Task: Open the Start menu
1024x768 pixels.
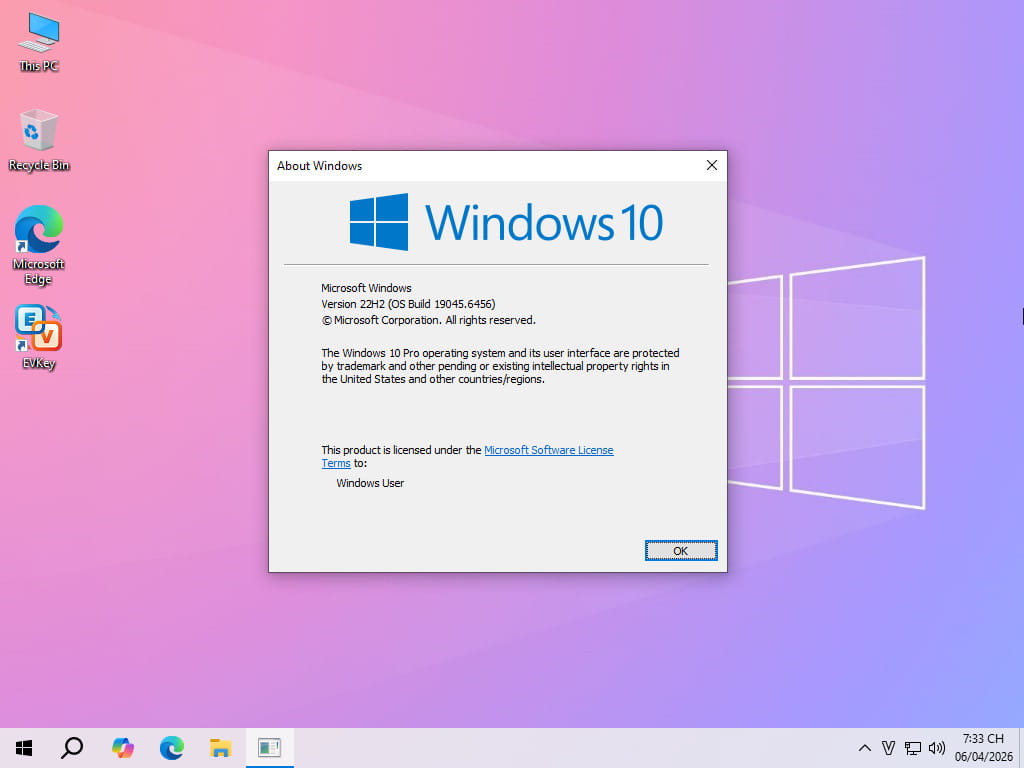Action: pos(24,748)
